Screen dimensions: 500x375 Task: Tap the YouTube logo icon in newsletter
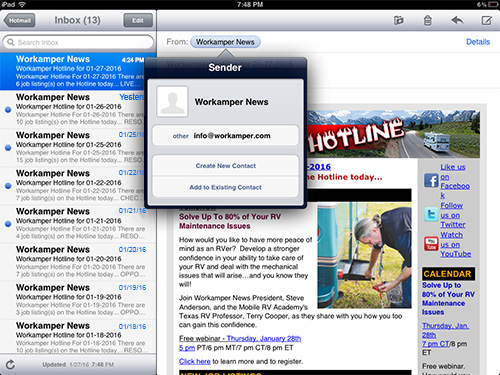point(431,244)
